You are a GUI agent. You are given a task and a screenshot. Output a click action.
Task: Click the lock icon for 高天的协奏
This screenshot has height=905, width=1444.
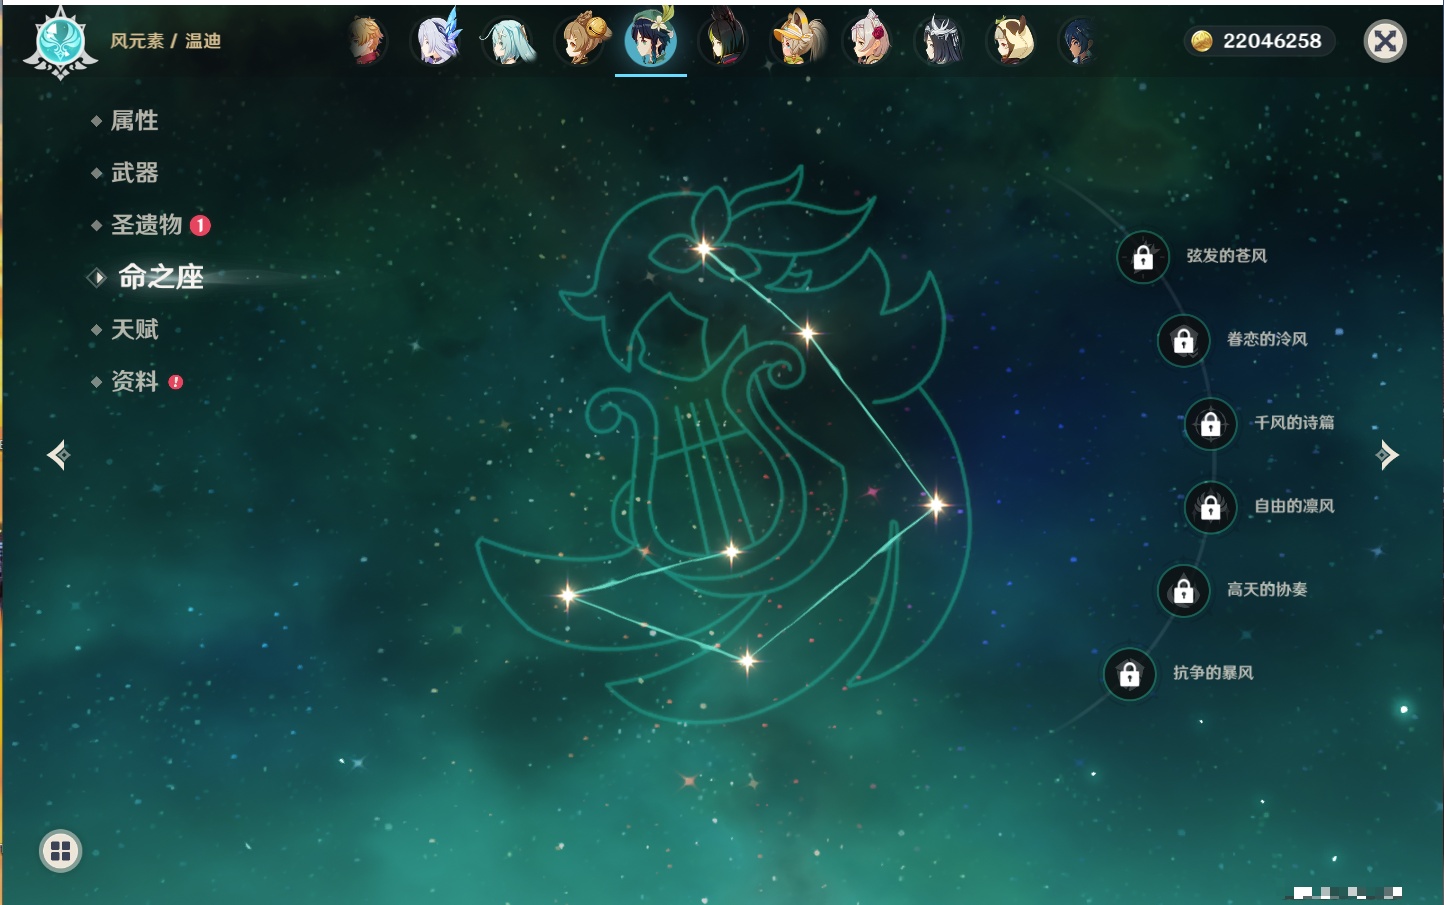[x=1184, y=591]
